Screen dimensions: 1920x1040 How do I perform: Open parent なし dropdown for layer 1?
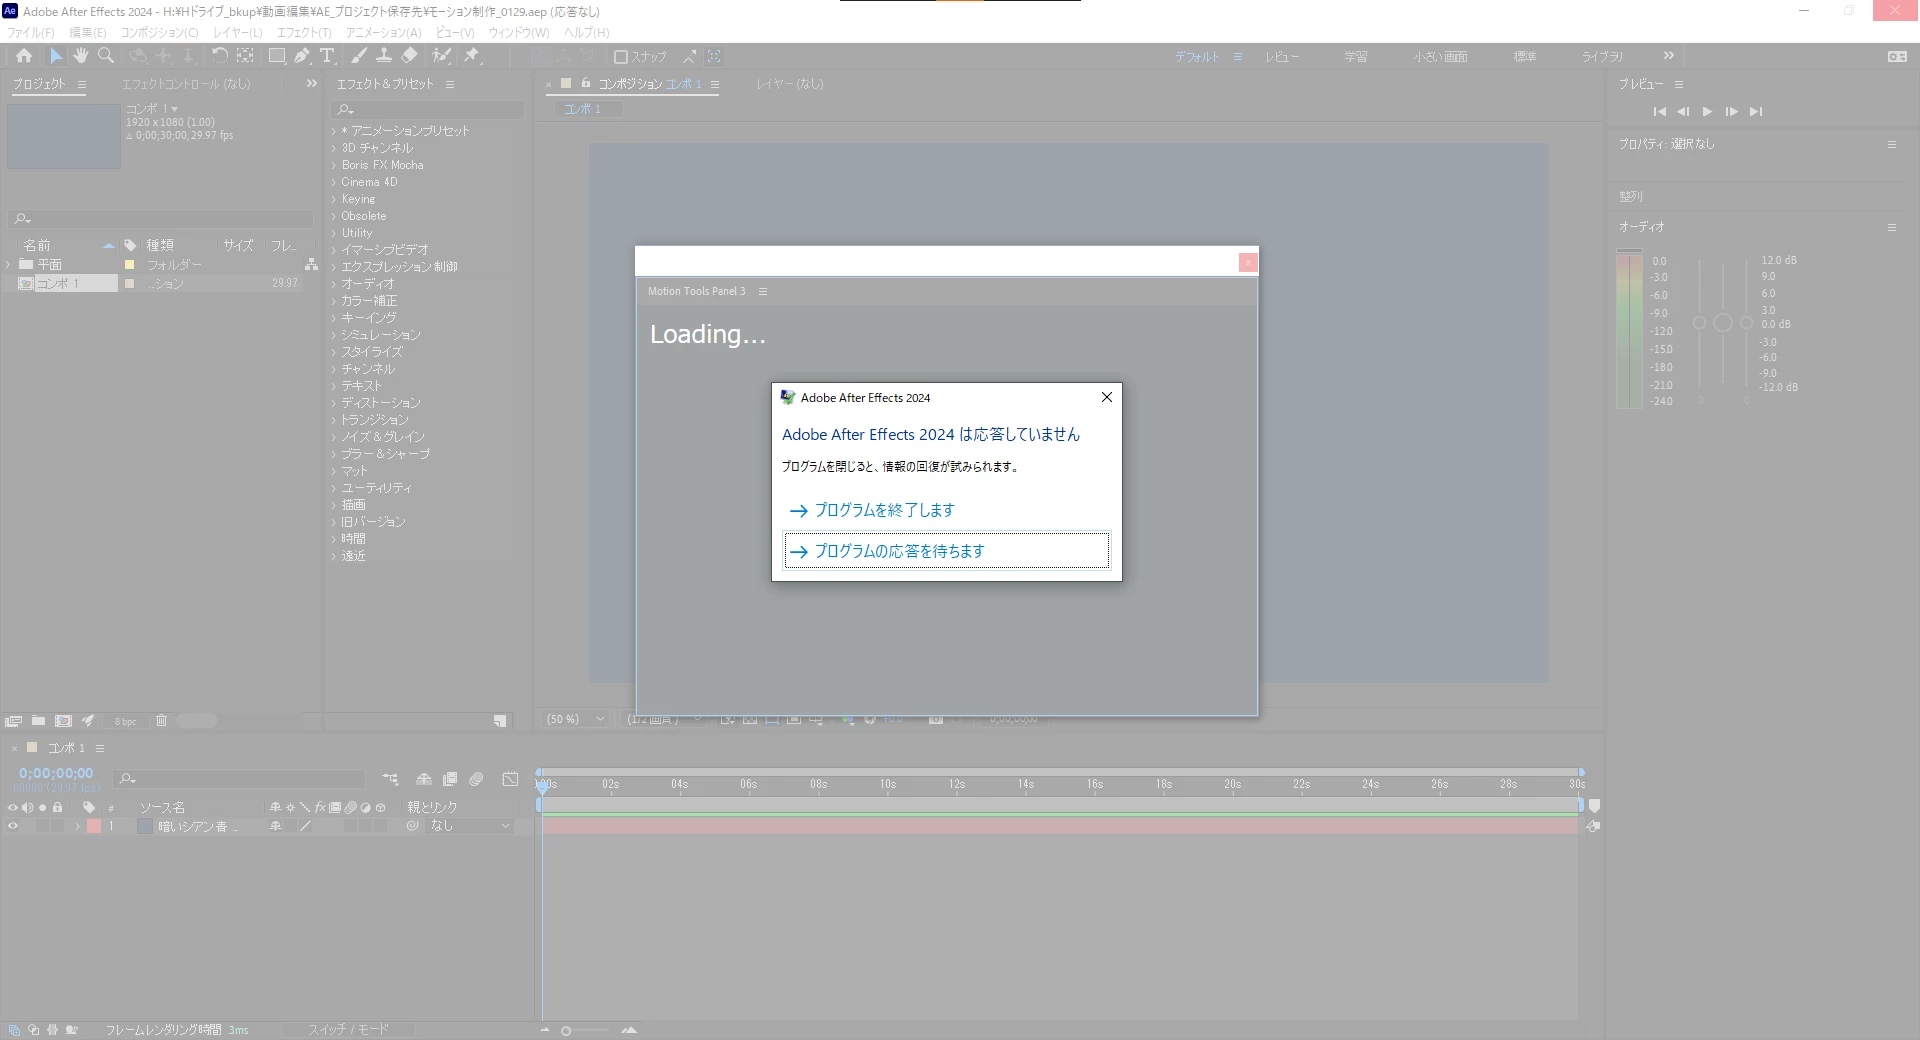(x=469, y=826)
